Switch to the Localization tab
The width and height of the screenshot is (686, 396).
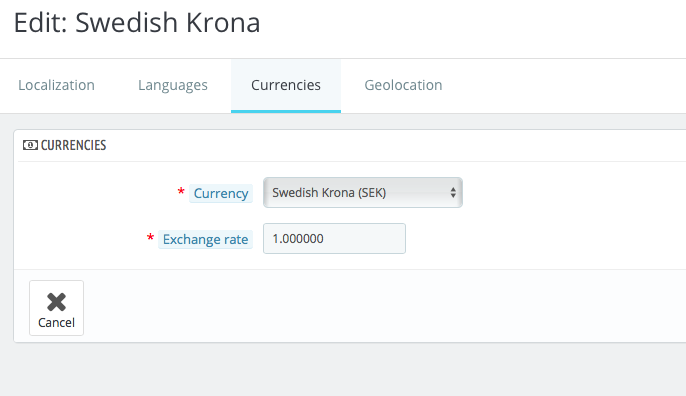pyautogui.click(x=56, y=85)
